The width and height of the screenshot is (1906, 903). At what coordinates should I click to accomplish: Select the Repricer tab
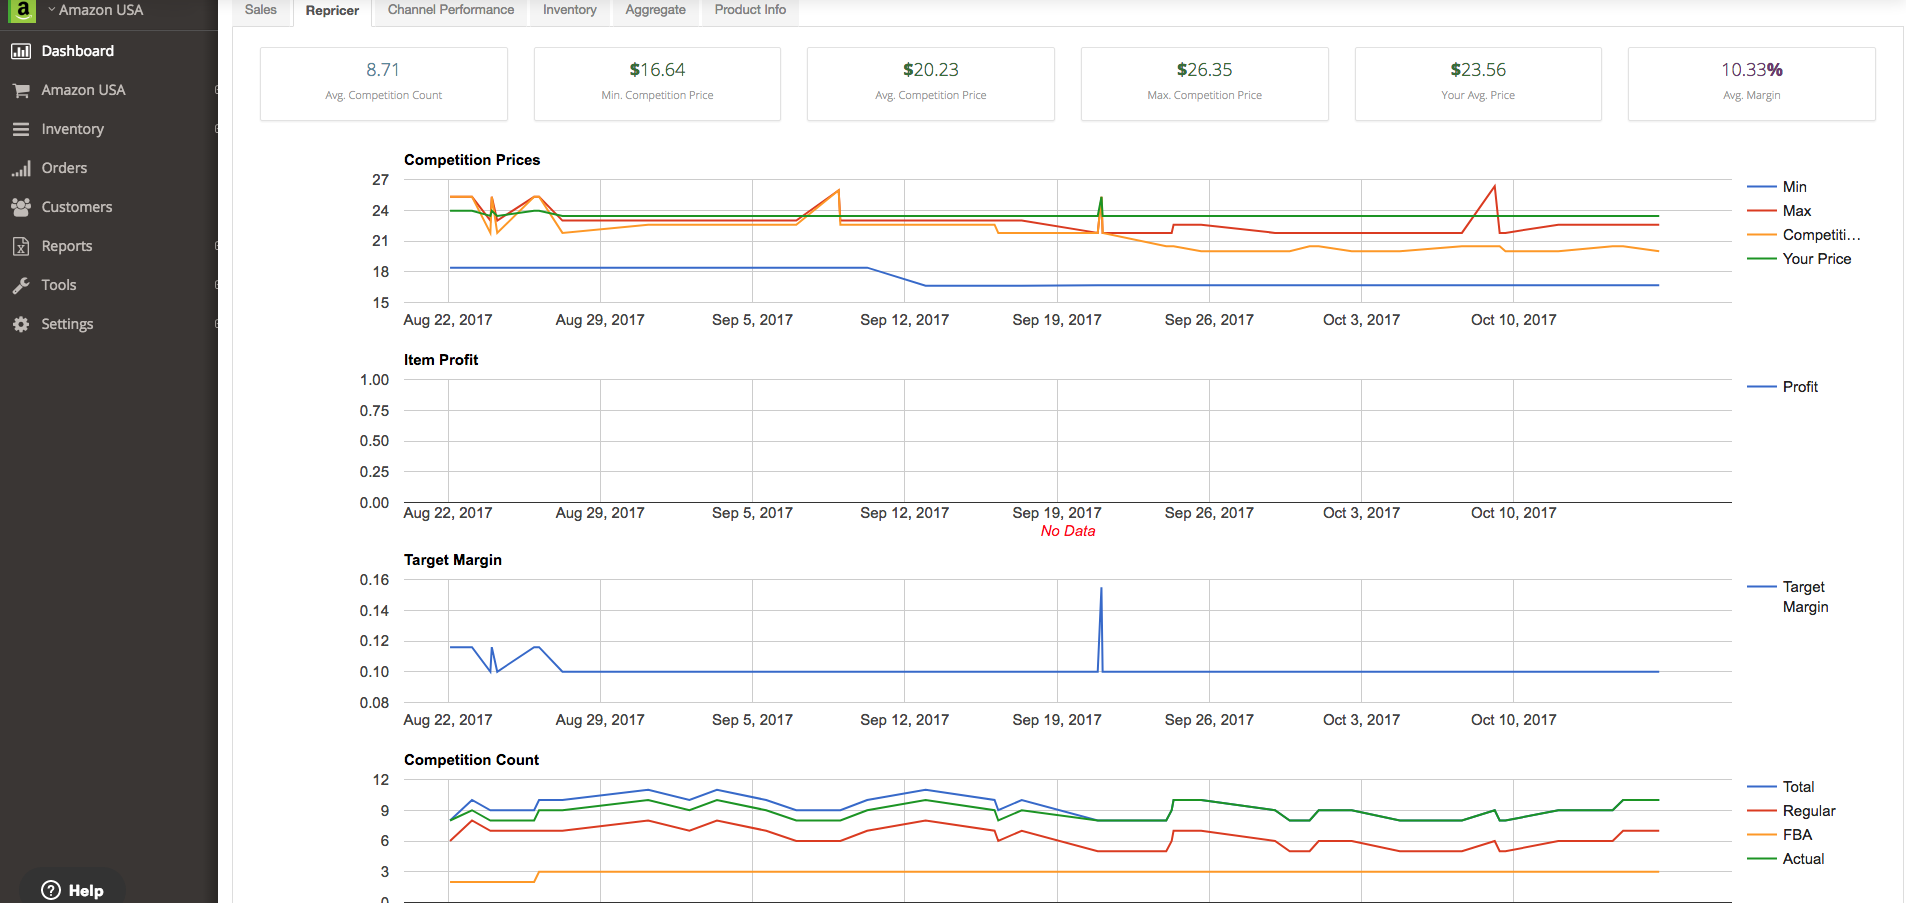click(332, 11)
